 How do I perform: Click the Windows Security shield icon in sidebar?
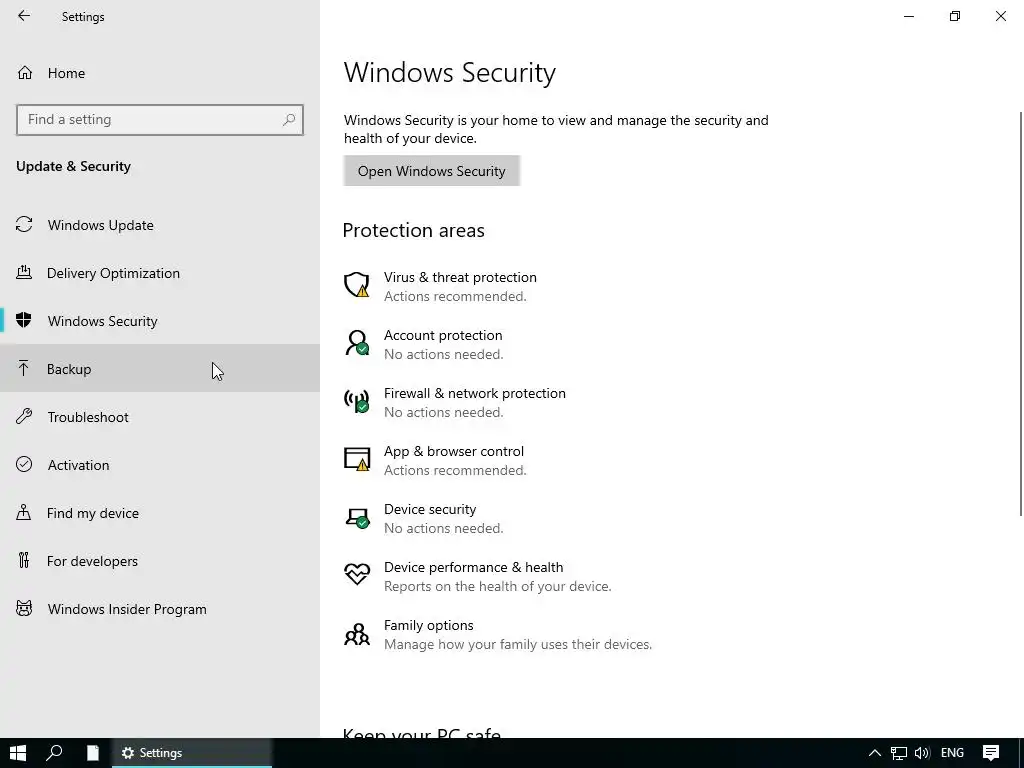24,320
